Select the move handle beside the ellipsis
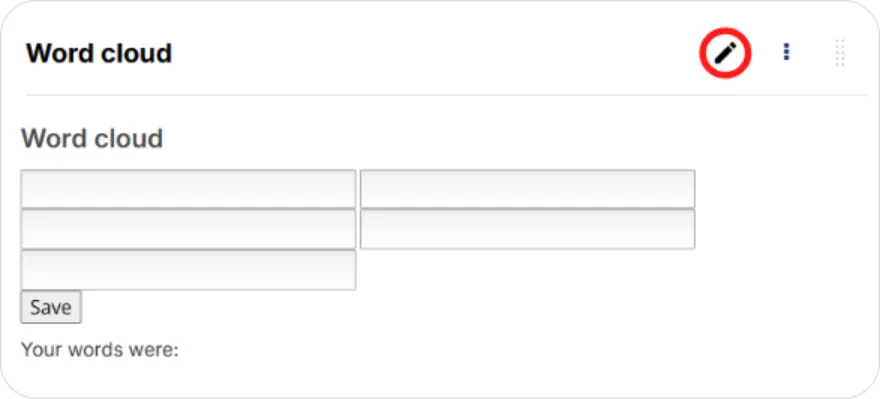This screenshot has width=880, height=399. [x=840, y=53]
